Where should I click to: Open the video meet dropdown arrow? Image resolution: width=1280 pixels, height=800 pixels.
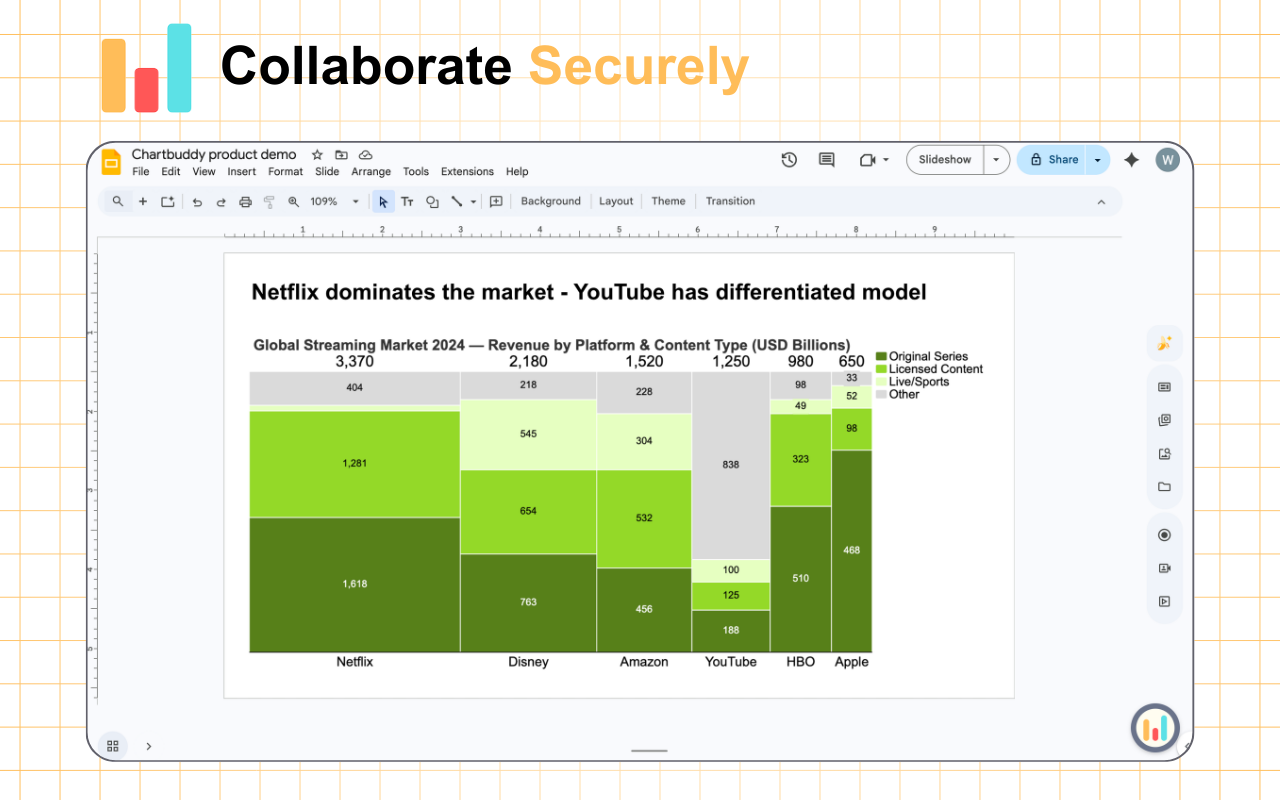coord(886,160)
